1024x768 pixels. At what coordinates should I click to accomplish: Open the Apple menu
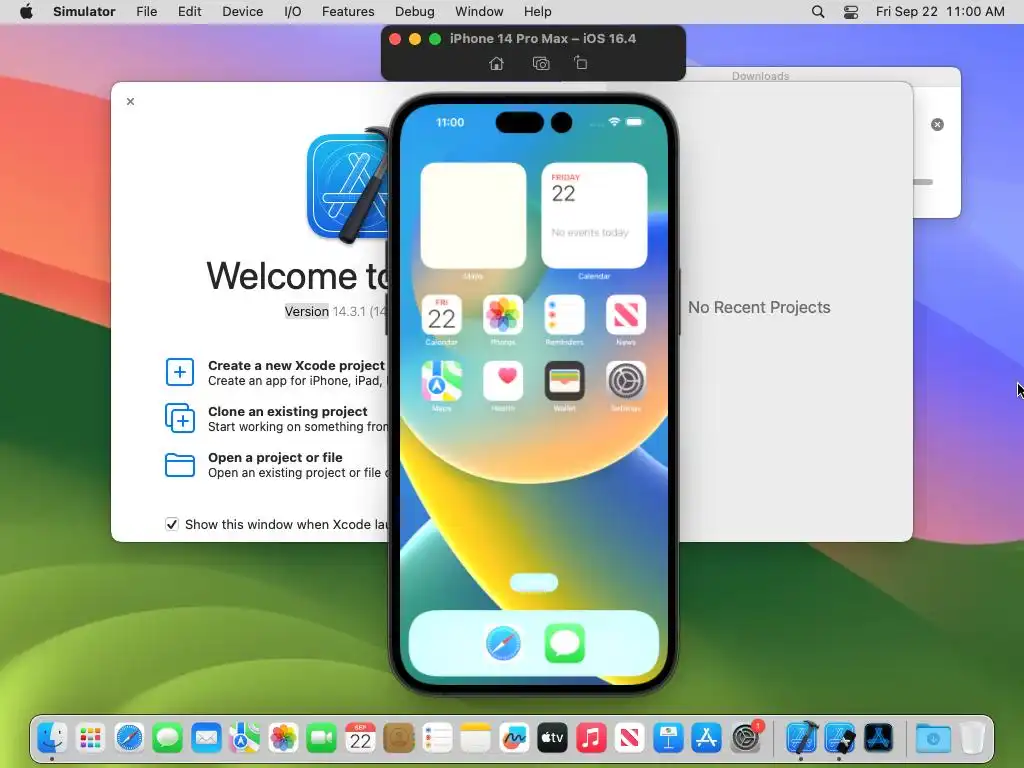pos(26,12)
